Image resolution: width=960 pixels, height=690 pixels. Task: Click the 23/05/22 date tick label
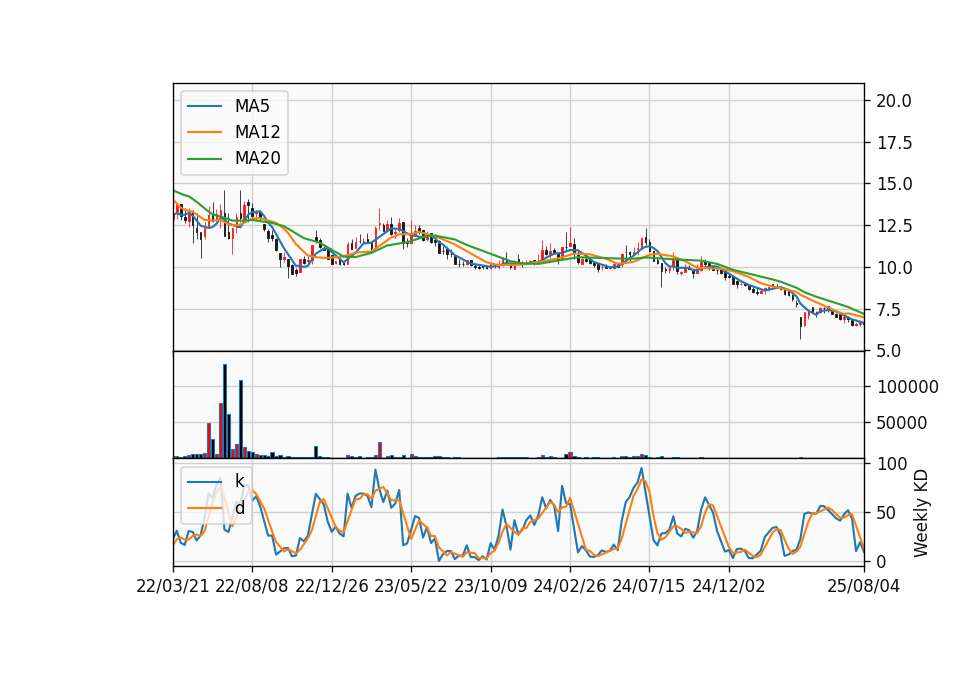[411, 586]
